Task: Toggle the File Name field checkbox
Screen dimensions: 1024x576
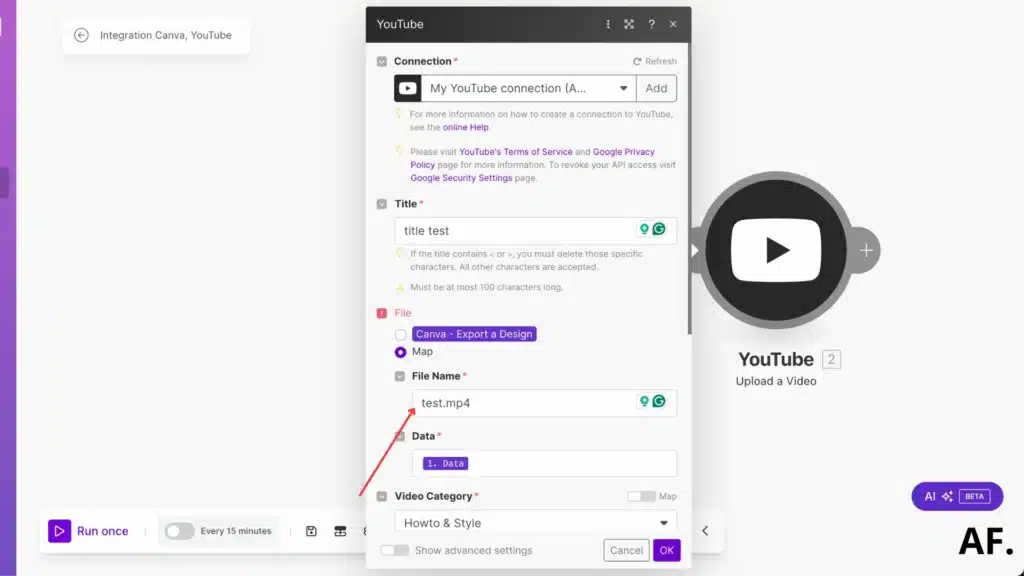Action: pos(400,376)
